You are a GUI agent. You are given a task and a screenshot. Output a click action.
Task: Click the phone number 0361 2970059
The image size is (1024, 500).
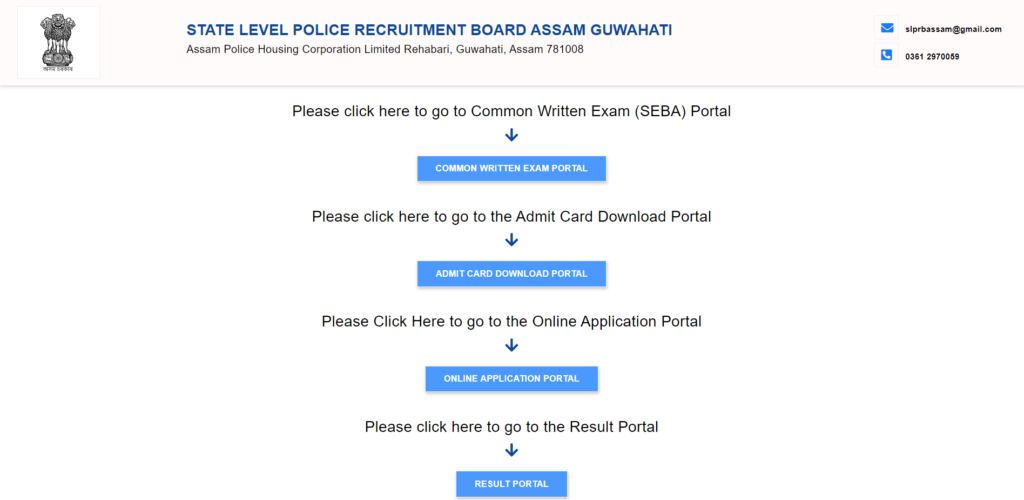pos(932,56)
